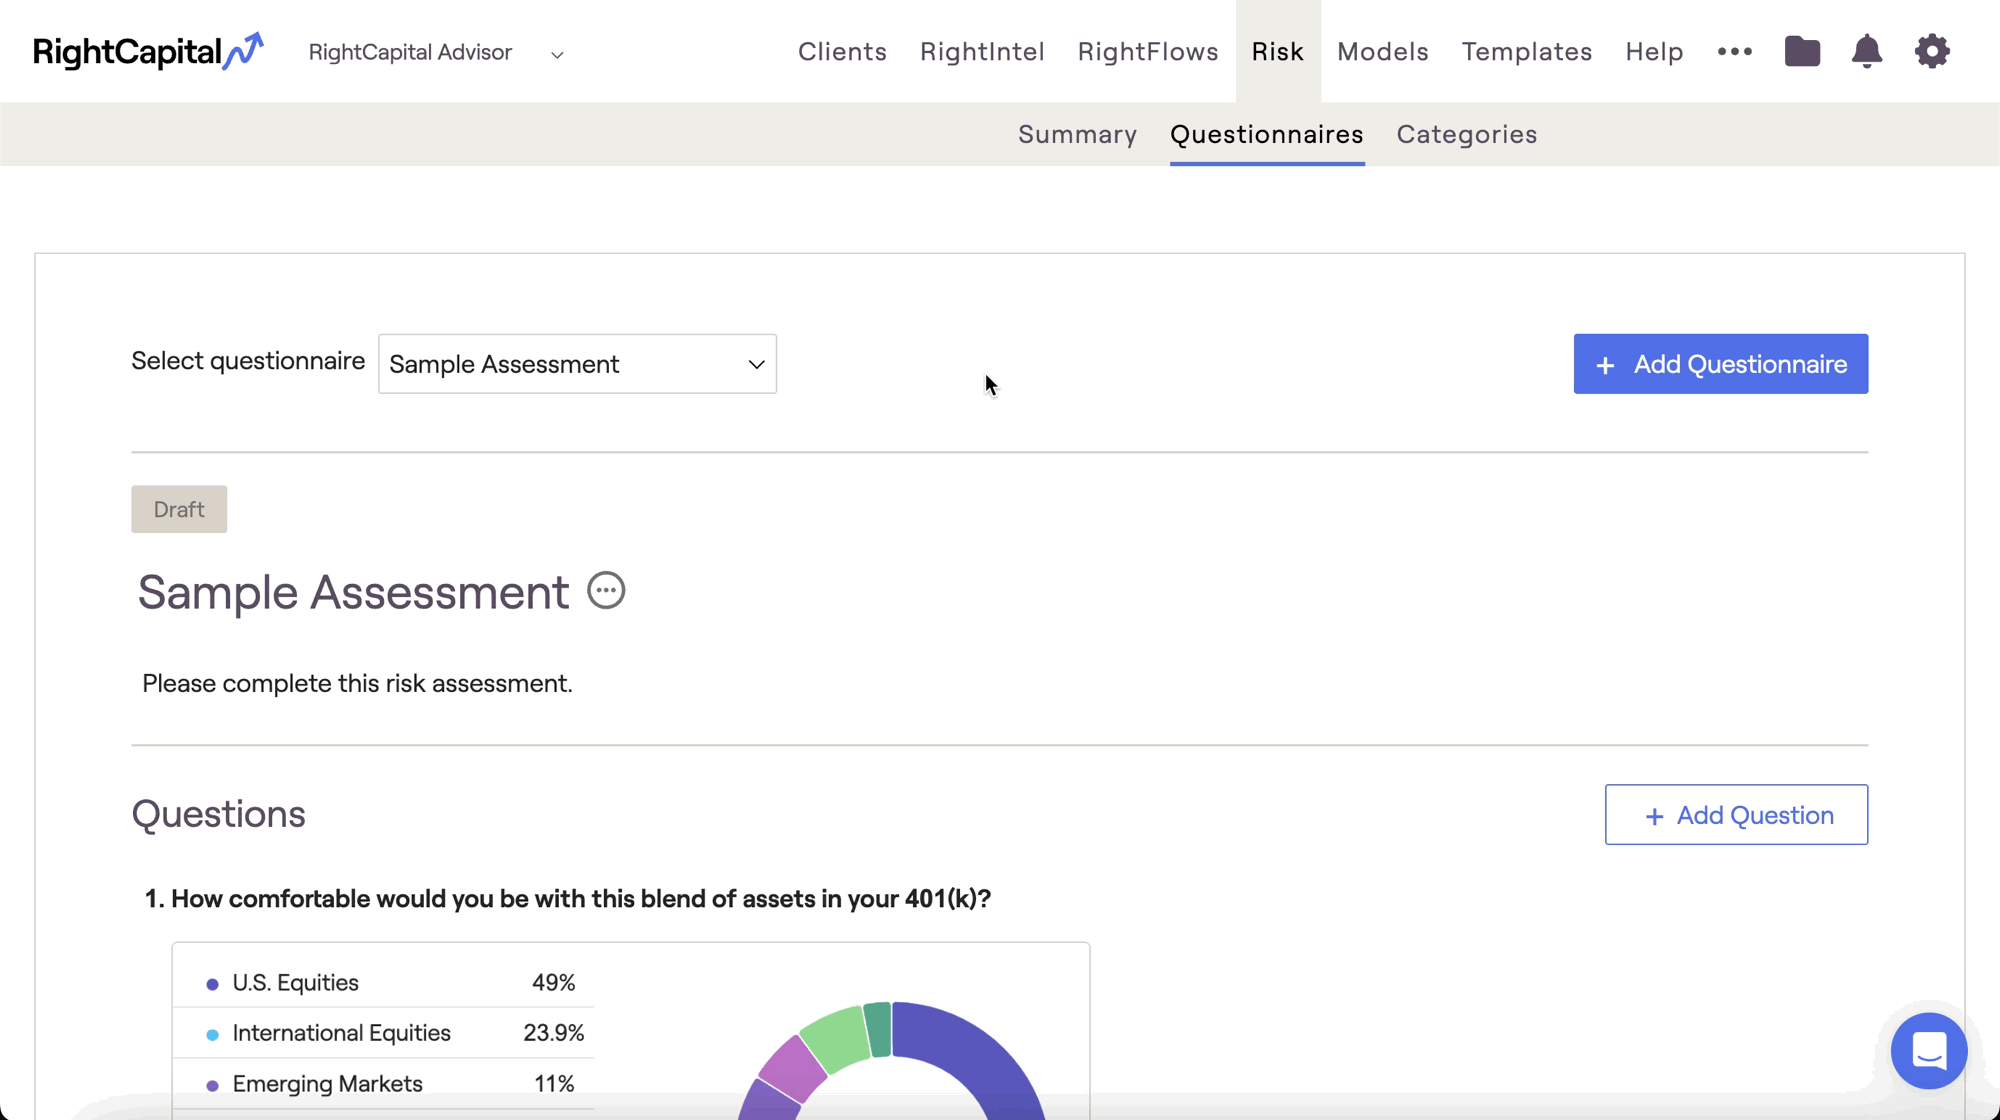Open the options menu beside Sample Assessment title

click(606, 590)
